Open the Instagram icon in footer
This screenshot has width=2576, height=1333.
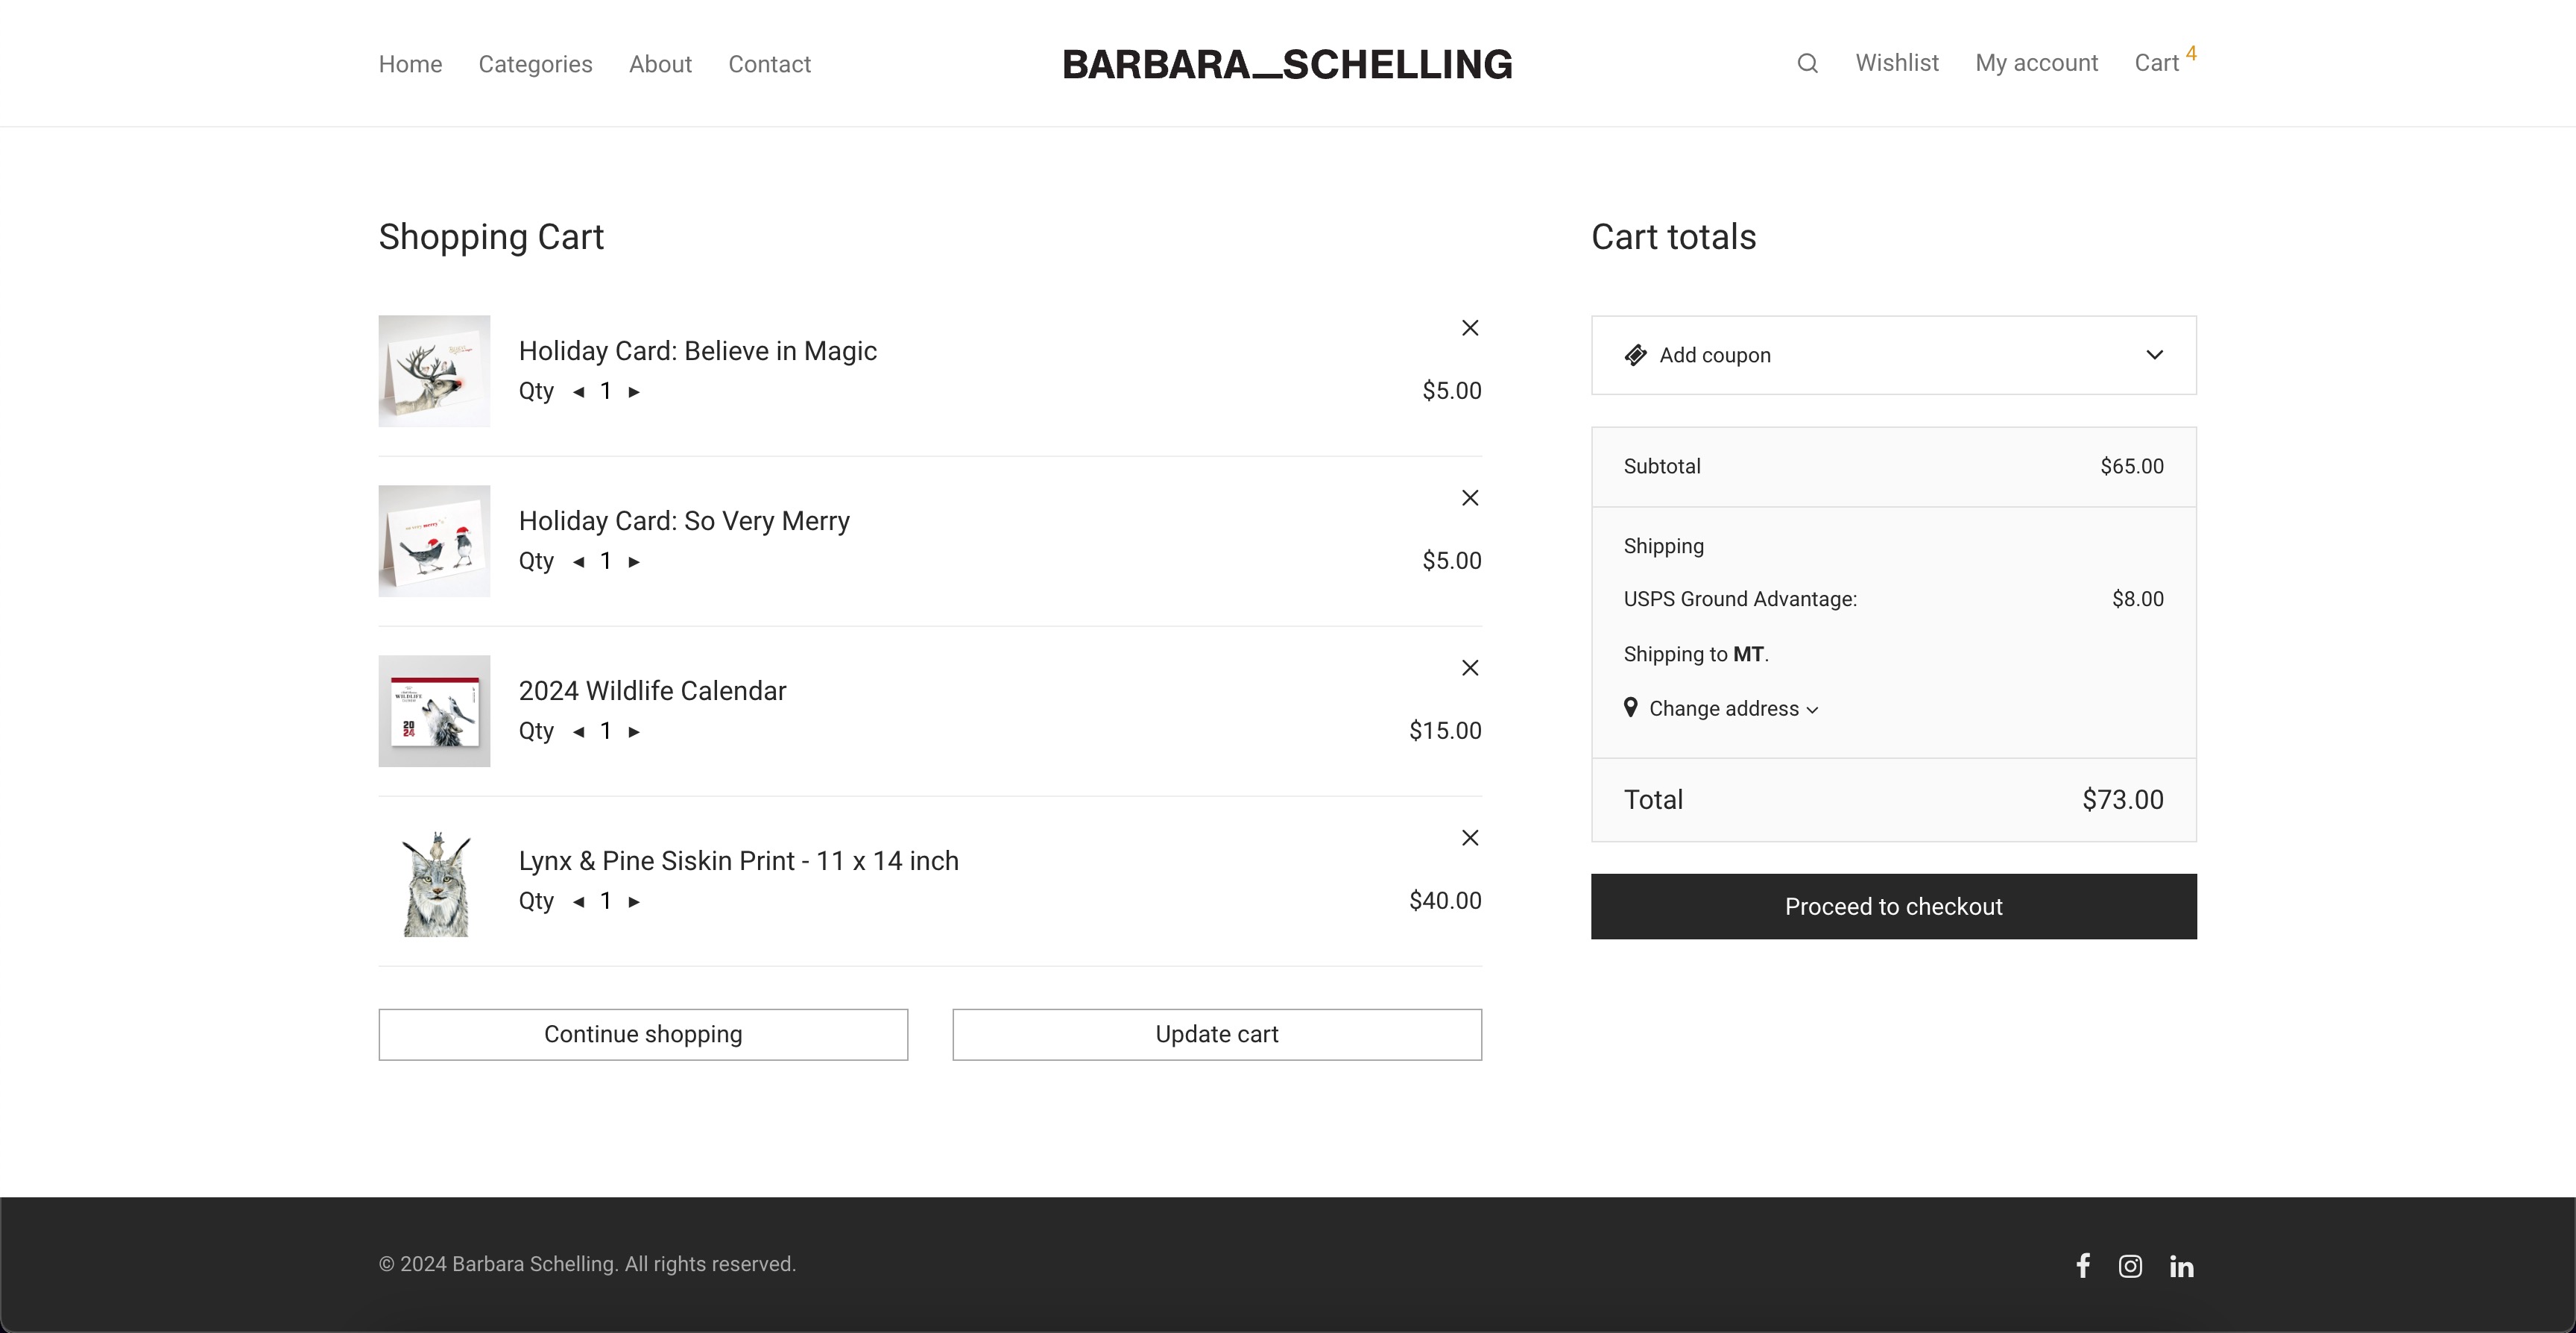[2130, 1266]
